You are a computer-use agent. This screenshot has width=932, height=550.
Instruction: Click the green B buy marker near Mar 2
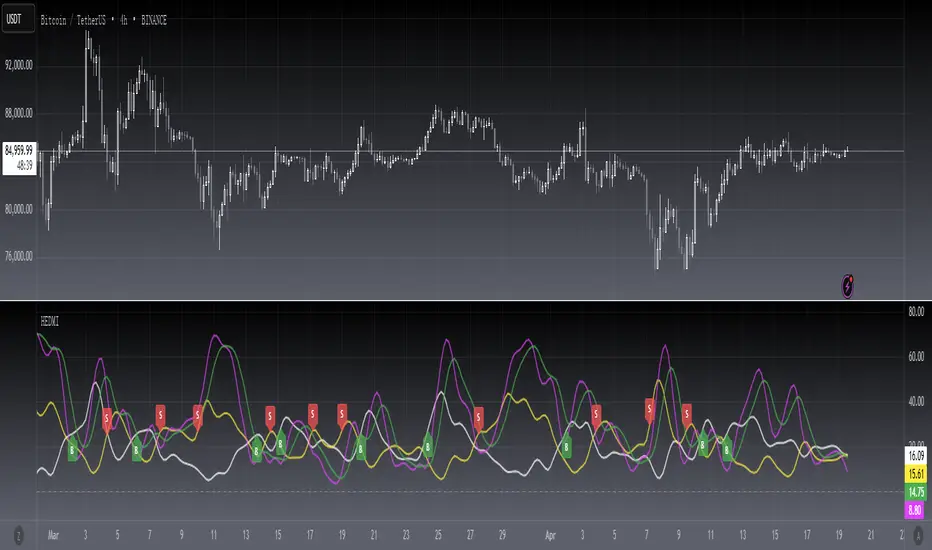coord(73,451)
